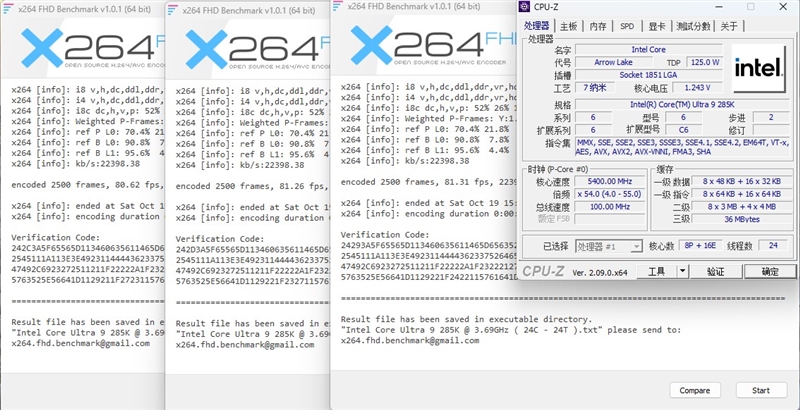The image size is (800, 410).
Task: Click the 二级 cache value 8 x 3 MB + 4 x 4 MB
Action: coord(741,207)
